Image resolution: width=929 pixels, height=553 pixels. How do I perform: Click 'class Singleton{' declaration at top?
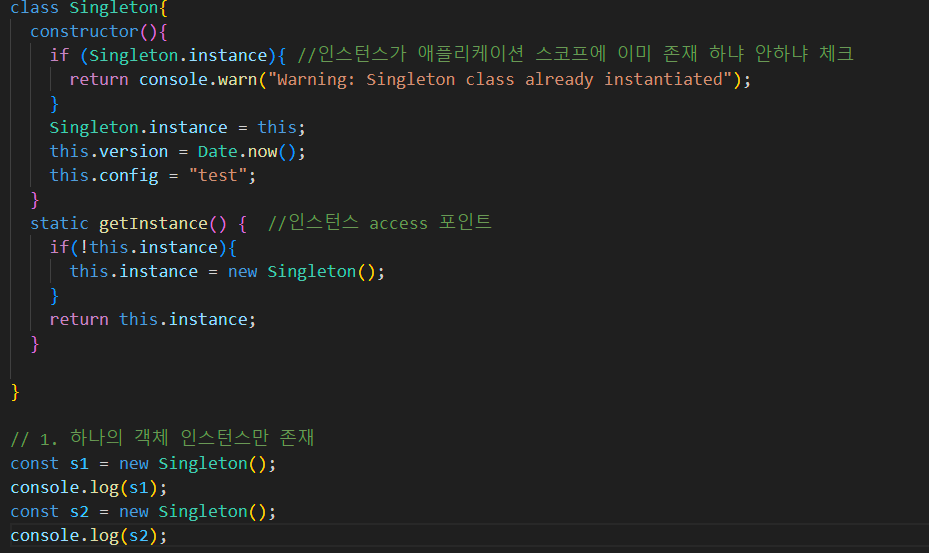(x=89, y=8)
